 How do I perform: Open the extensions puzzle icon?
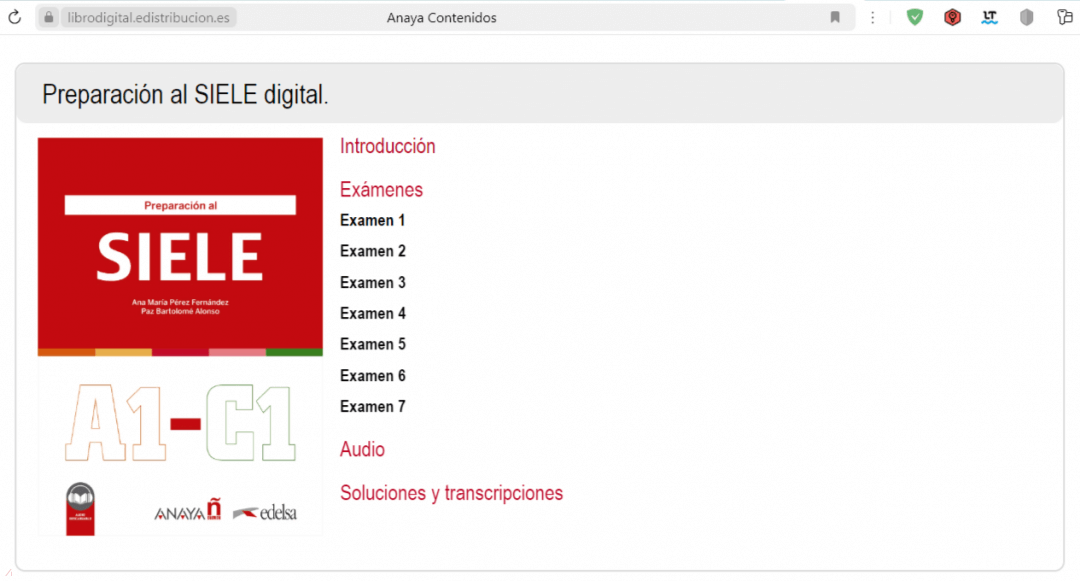click(1065, 17)
